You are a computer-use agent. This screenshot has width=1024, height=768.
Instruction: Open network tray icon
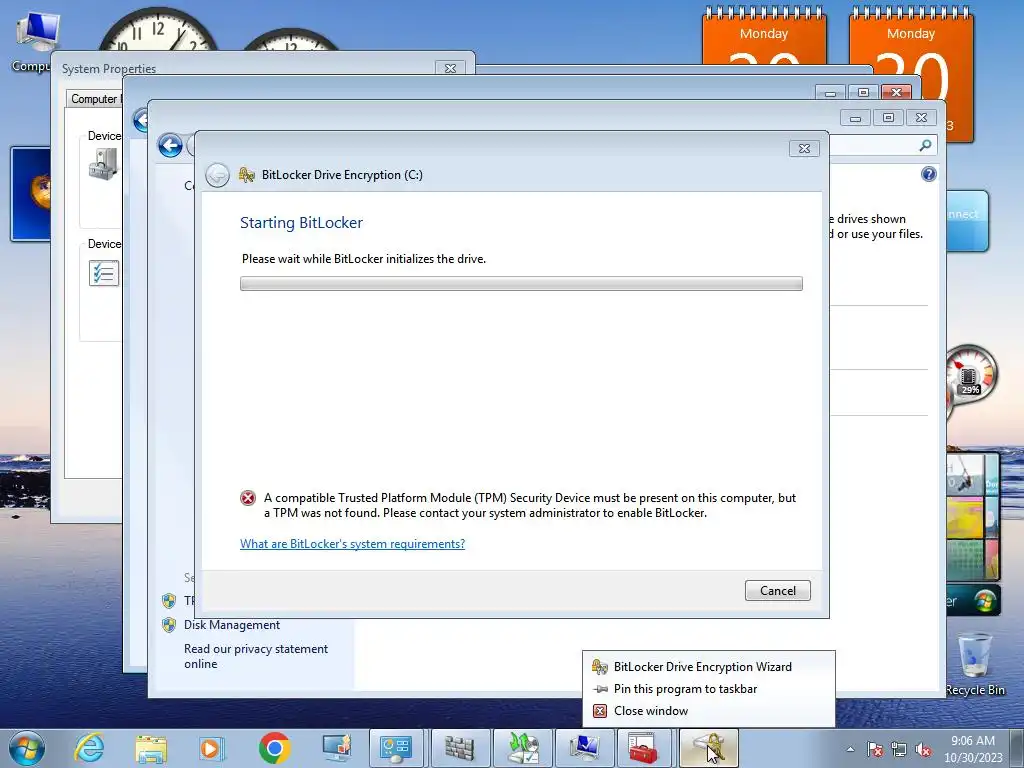(x=899, y=749)
